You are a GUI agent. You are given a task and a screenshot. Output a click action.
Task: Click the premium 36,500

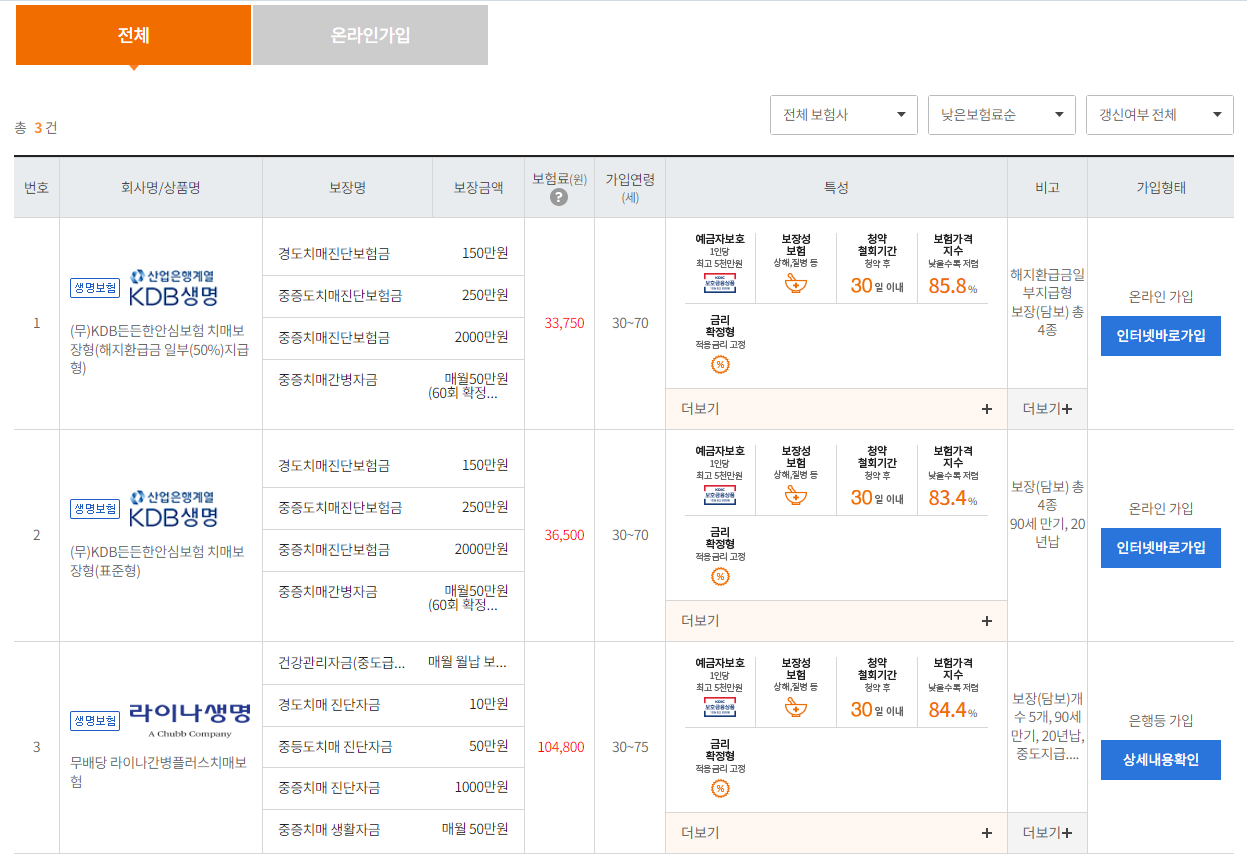pyautogui.click(x=564, y=535)
